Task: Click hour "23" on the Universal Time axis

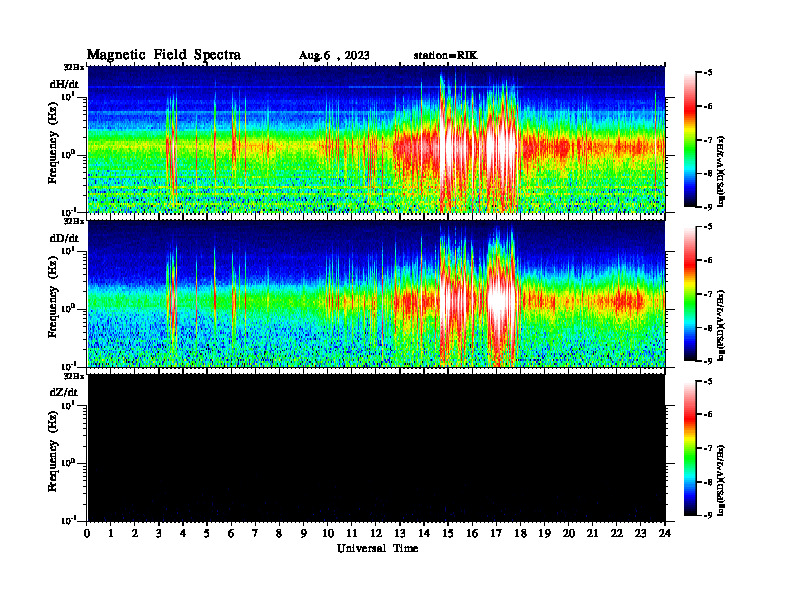Action: [640, 534]
